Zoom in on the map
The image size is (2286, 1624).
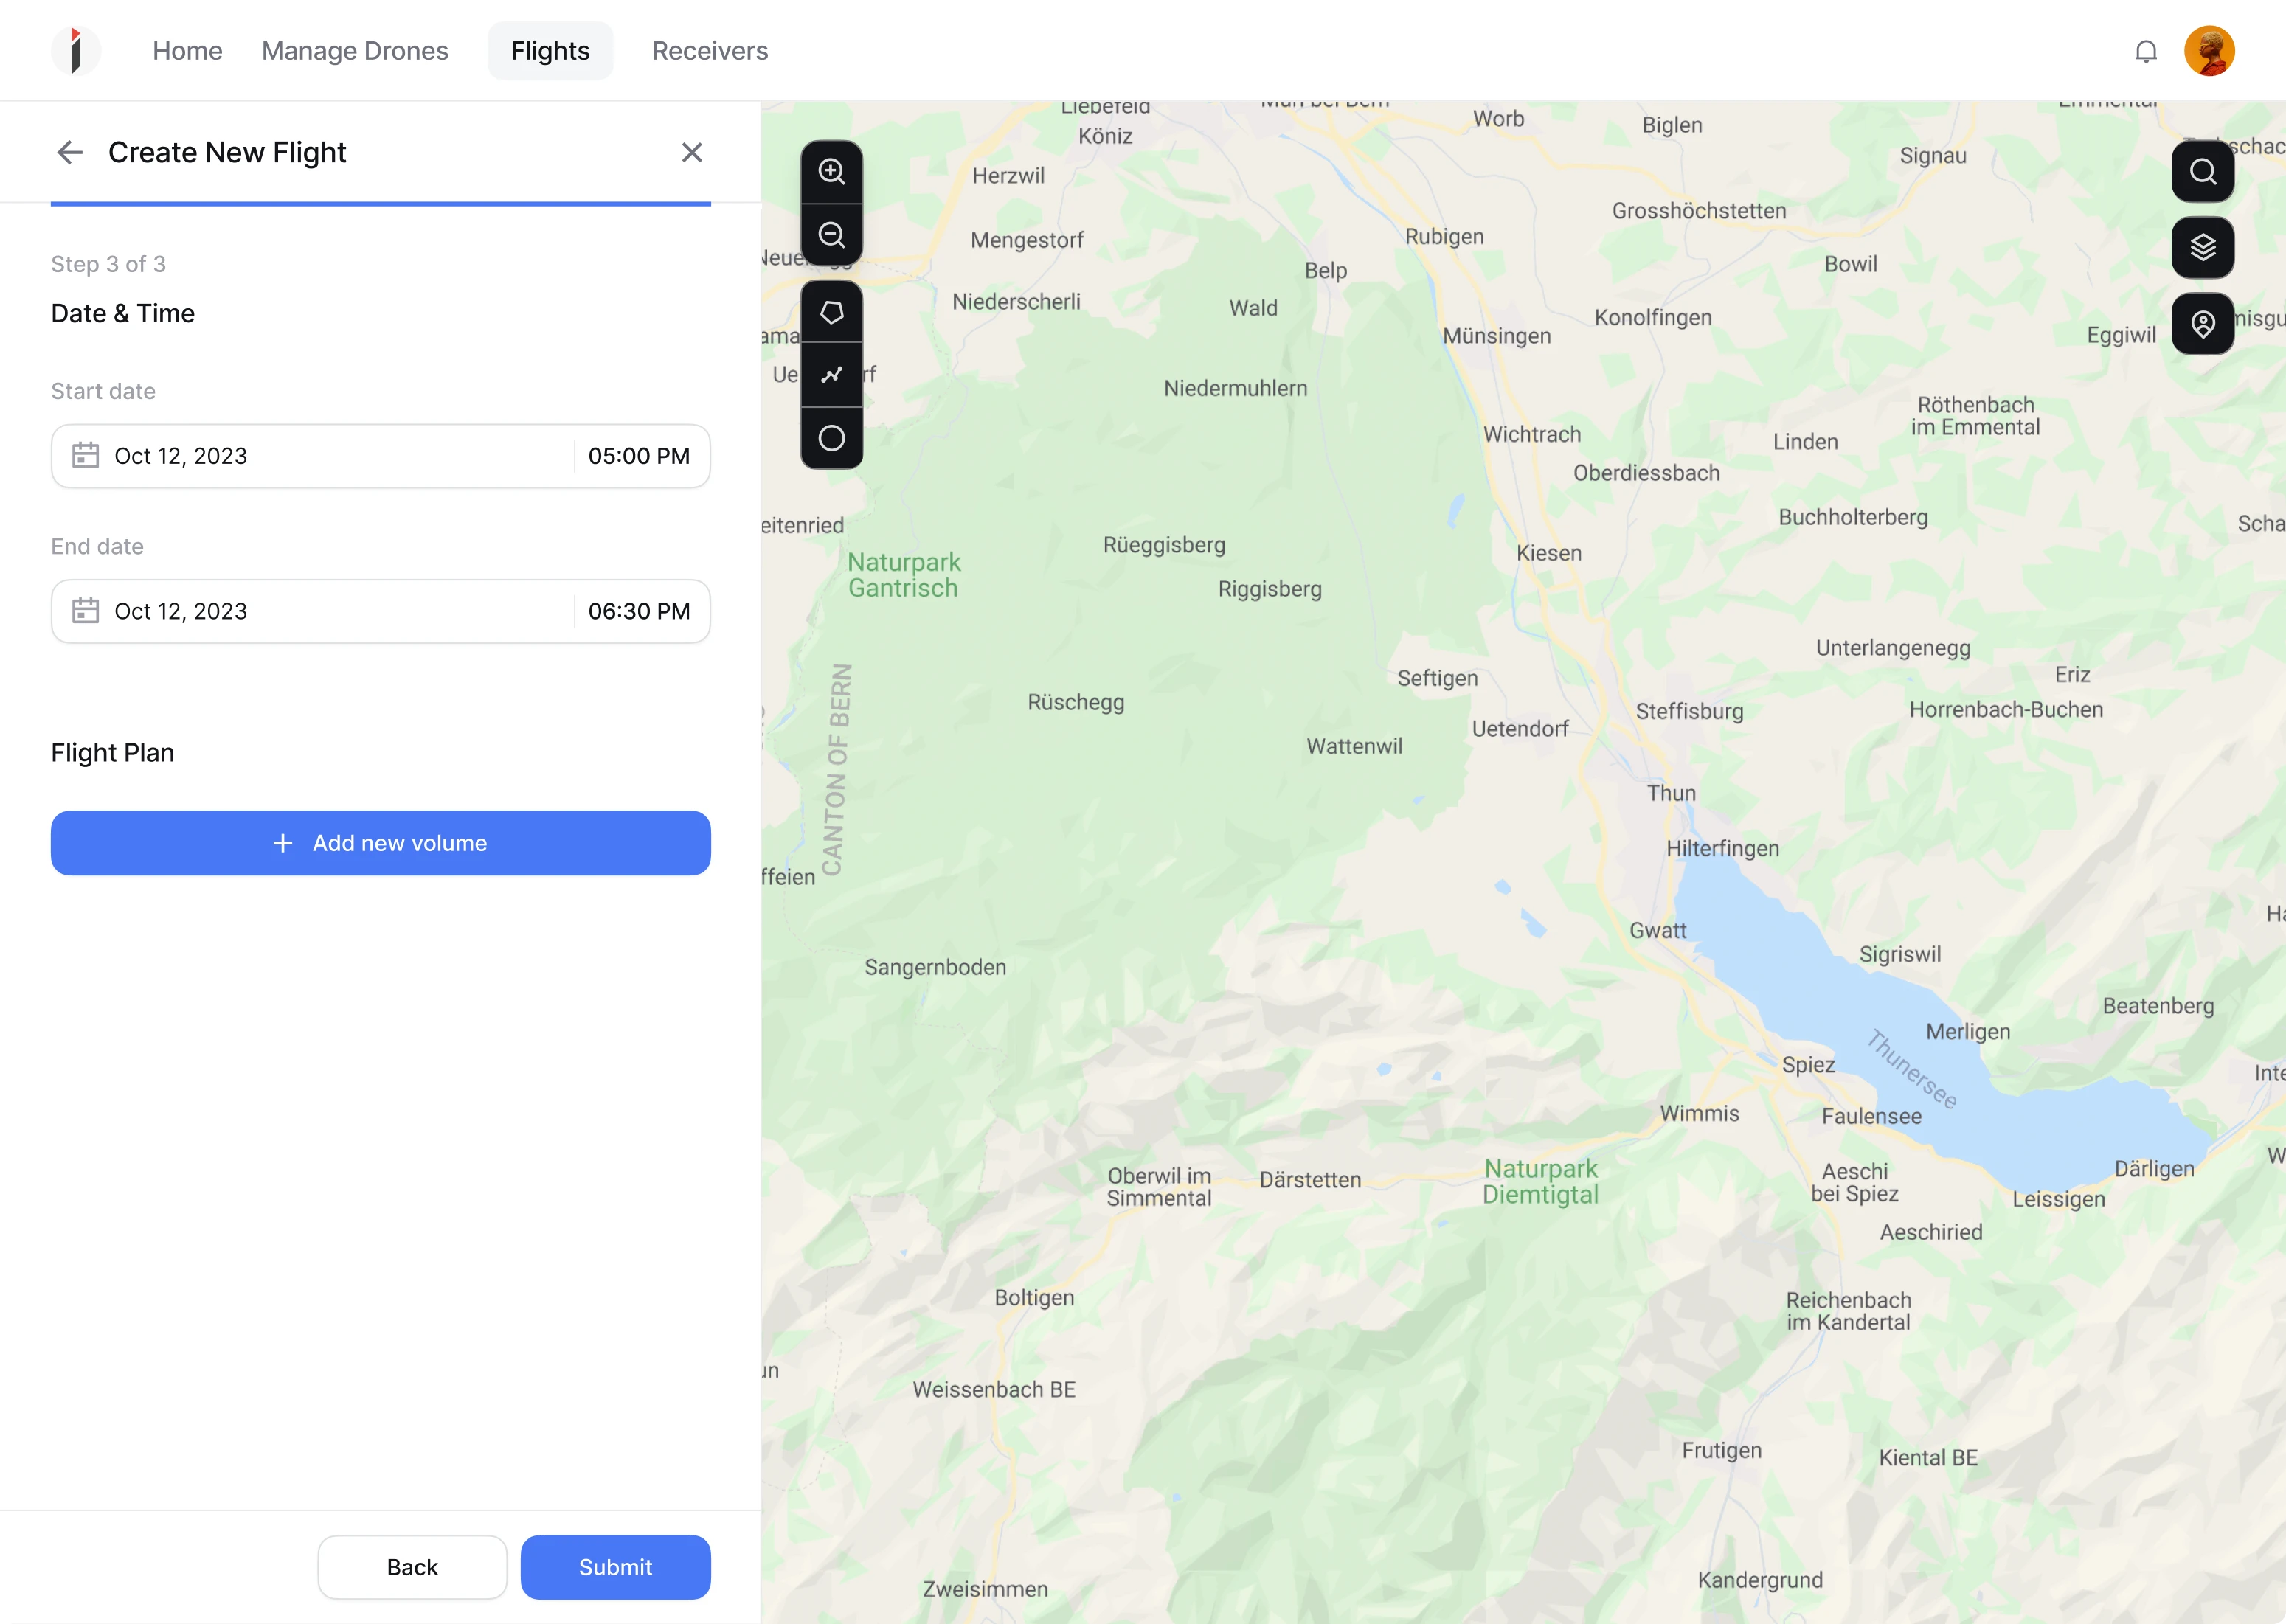pos(831,171)
